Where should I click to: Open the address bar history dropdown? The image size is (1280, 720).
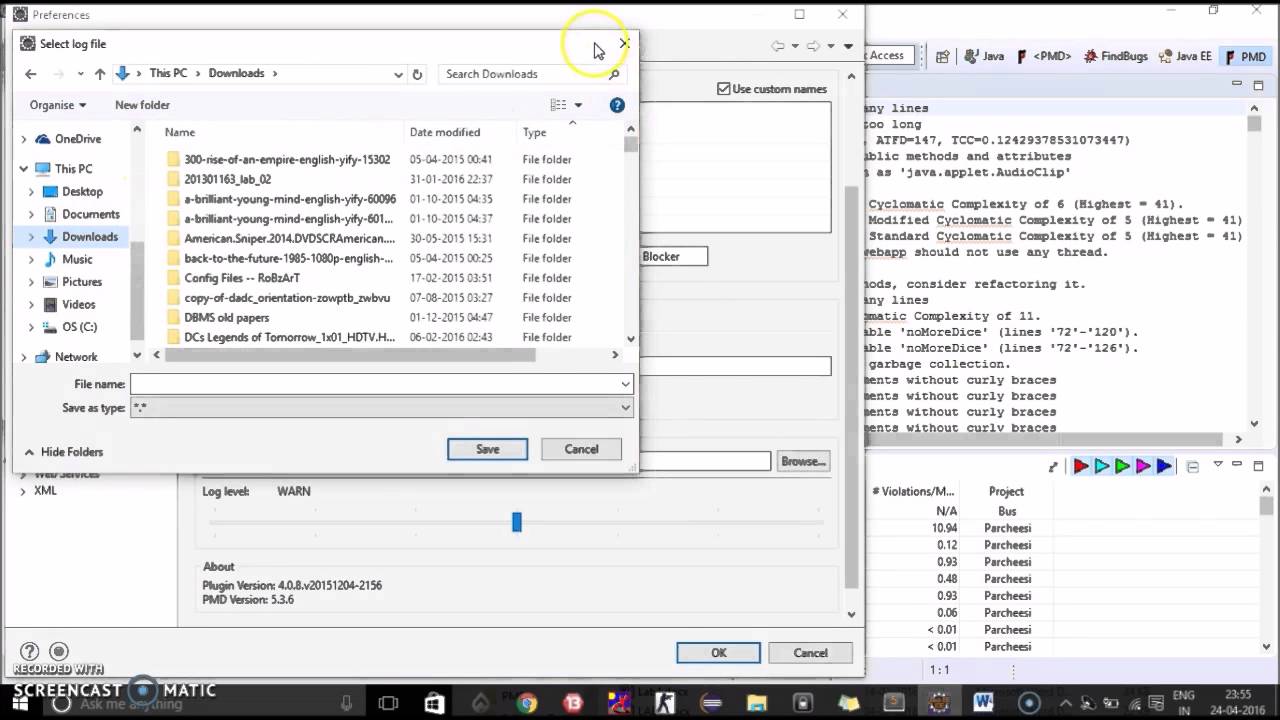(398, 74)
